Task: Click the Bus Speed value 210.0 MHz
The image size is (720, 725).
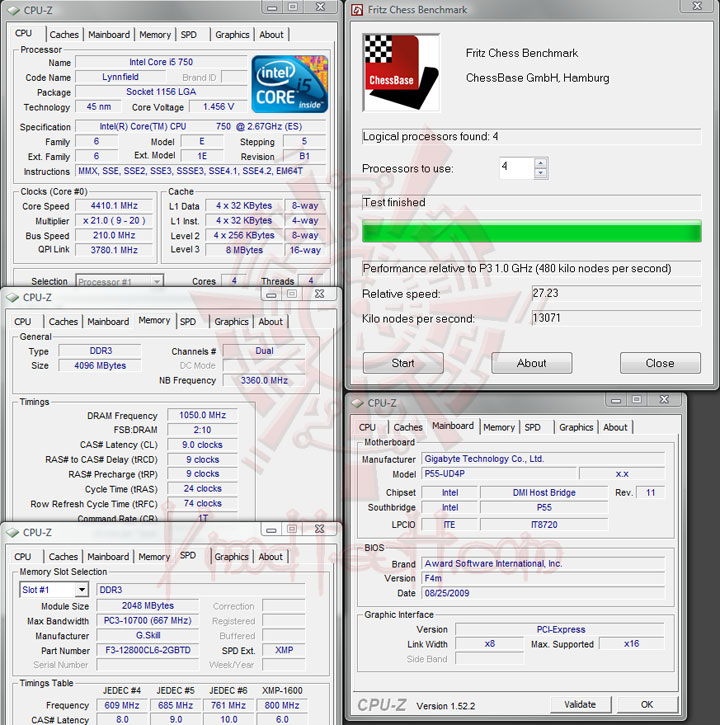Action: tap(114, 235)
